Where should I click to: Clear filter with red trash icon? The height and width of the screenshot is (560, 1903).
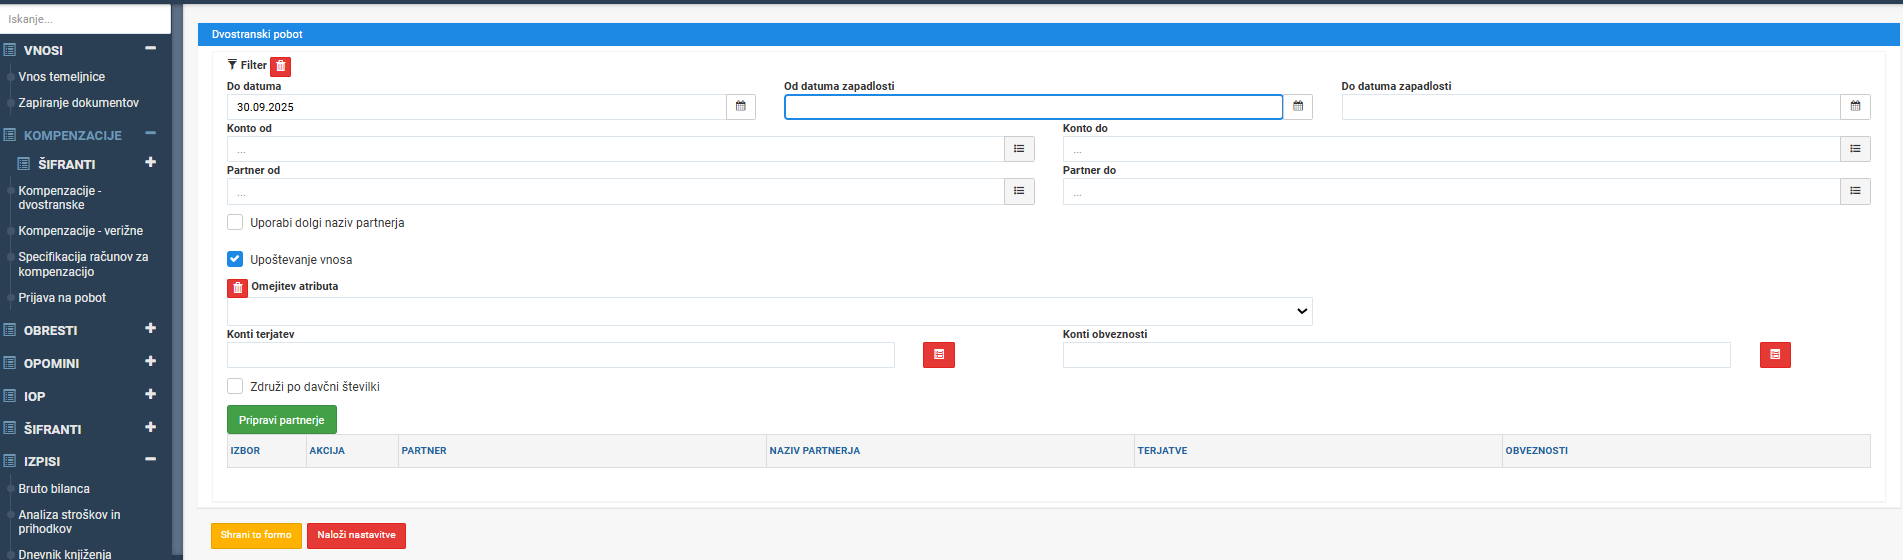point(281,66)
